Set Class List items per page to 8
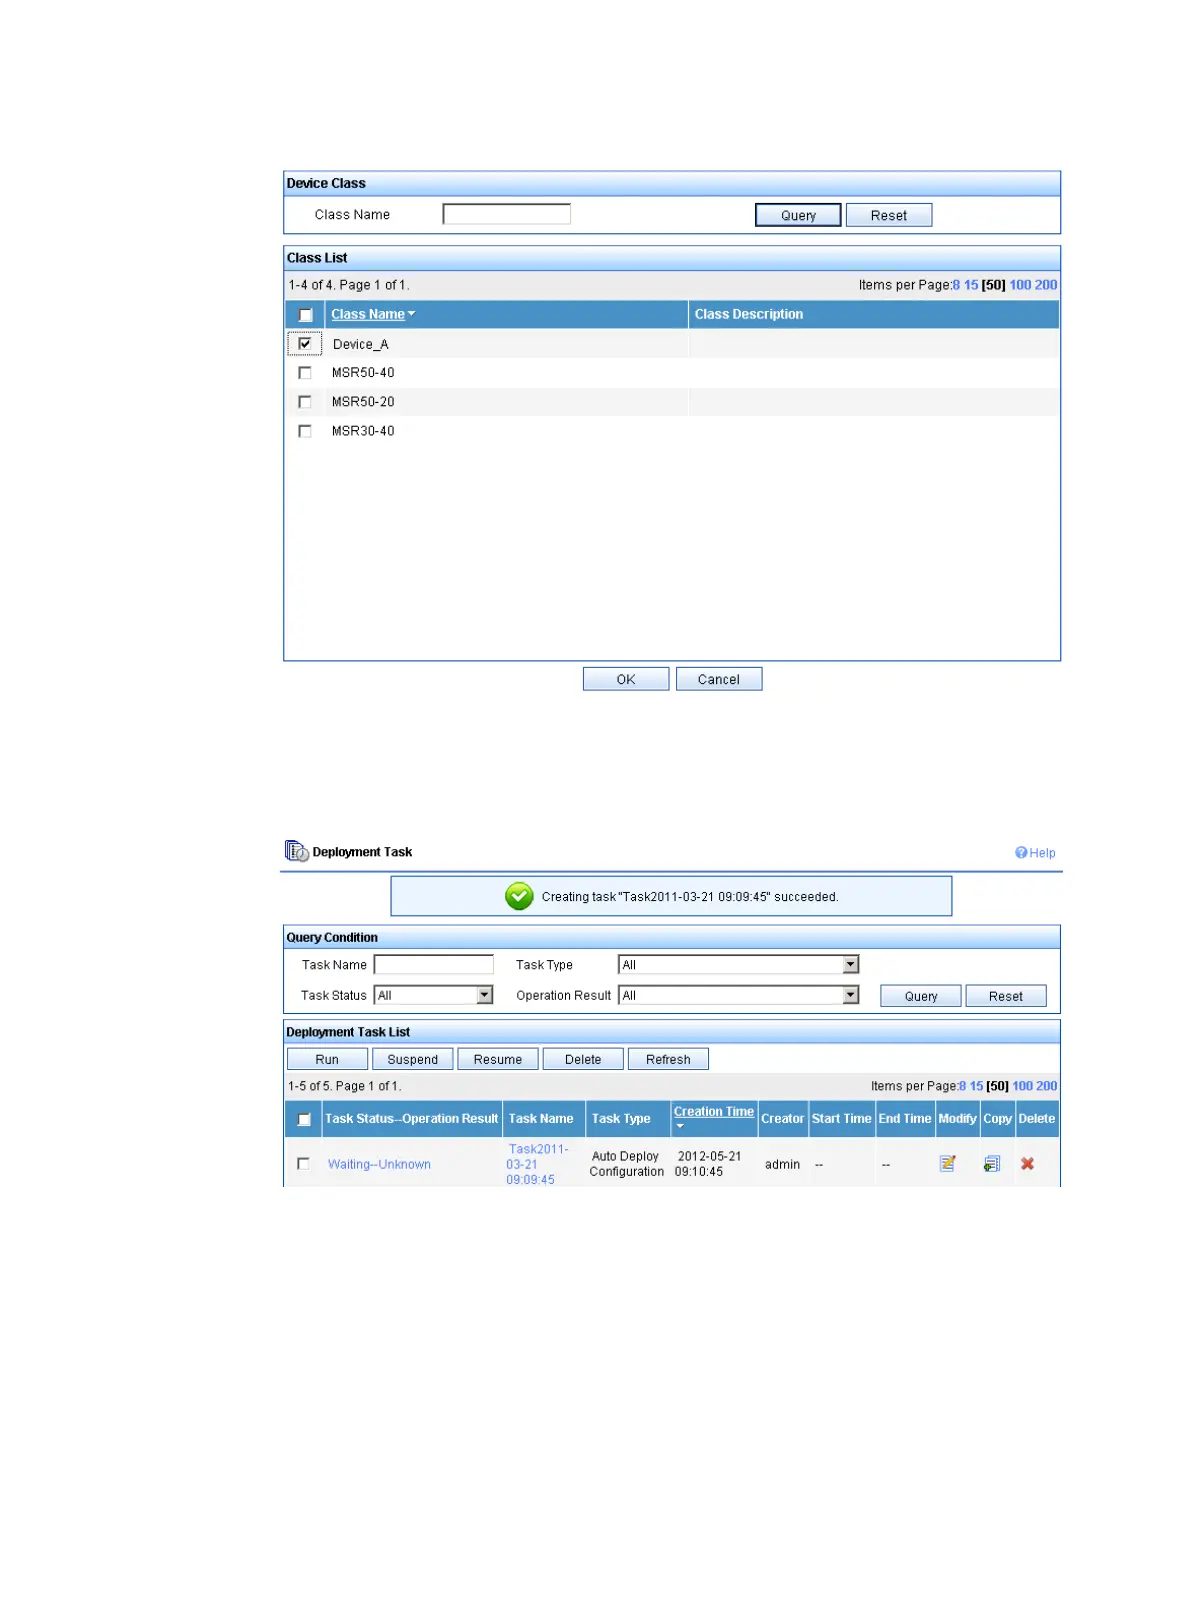 coord(956,285)
